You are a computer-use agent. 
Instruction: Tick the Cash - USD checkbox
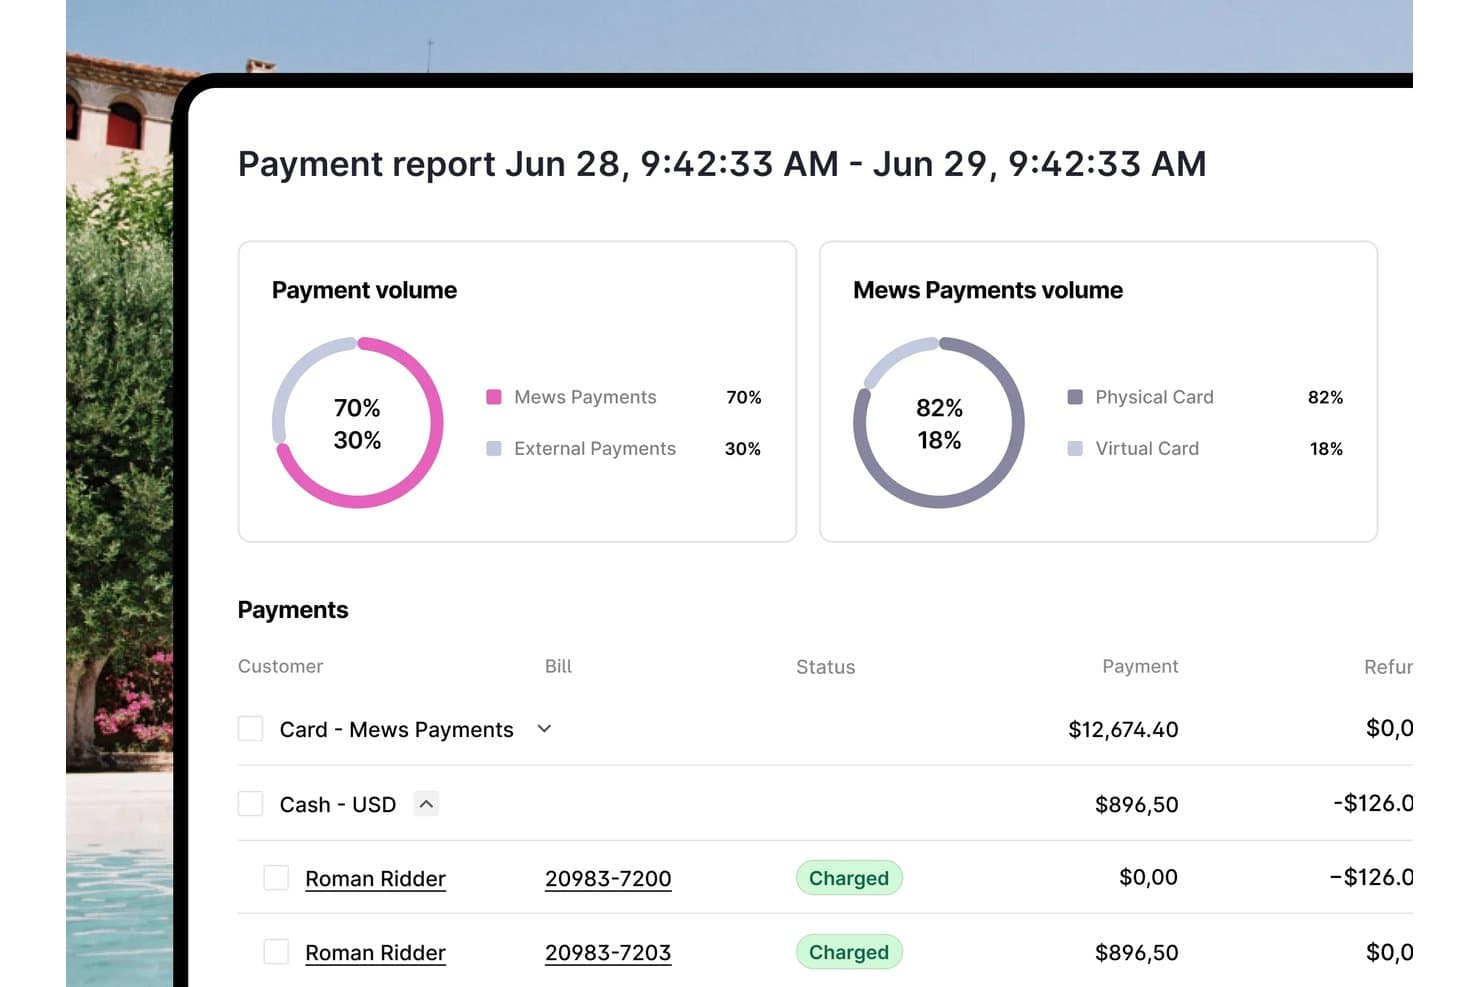point(250,803)
